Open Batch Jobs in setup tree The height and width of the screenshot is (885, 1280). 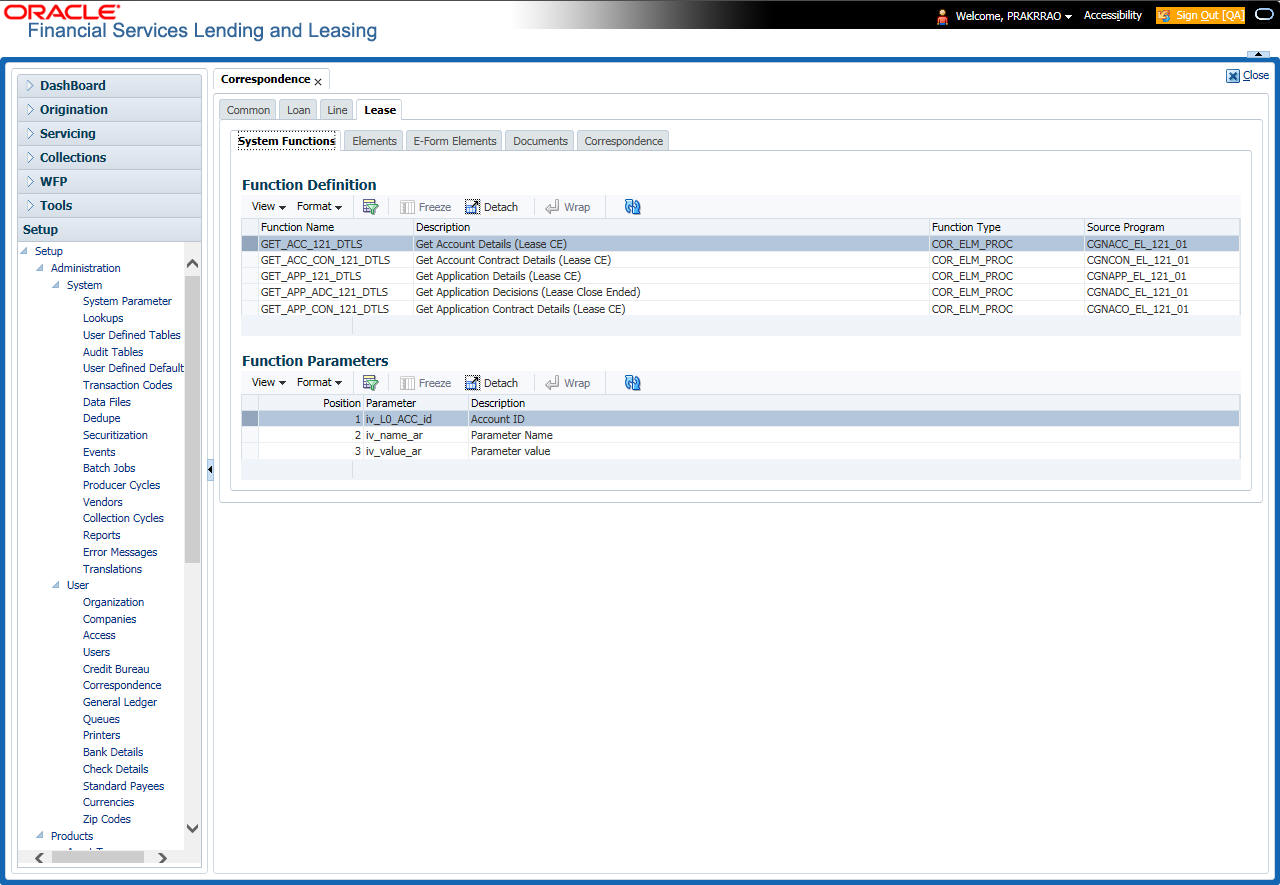point(109,468)
